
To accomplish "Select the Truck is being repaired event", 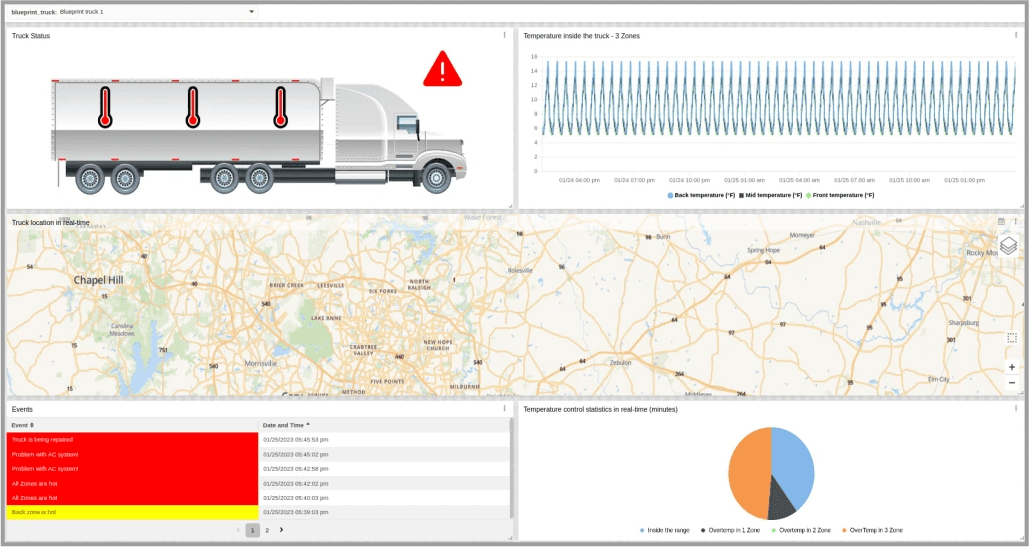I will tap(132, 439).
